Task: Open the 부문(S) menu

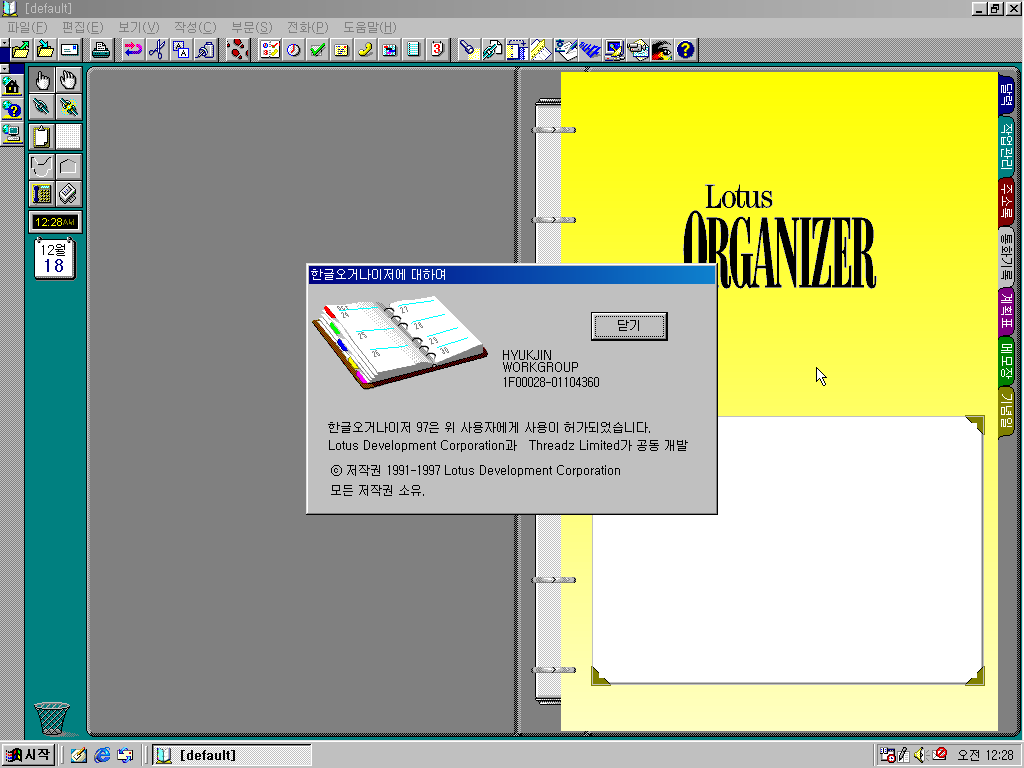Action: click(x=251, y=27)
